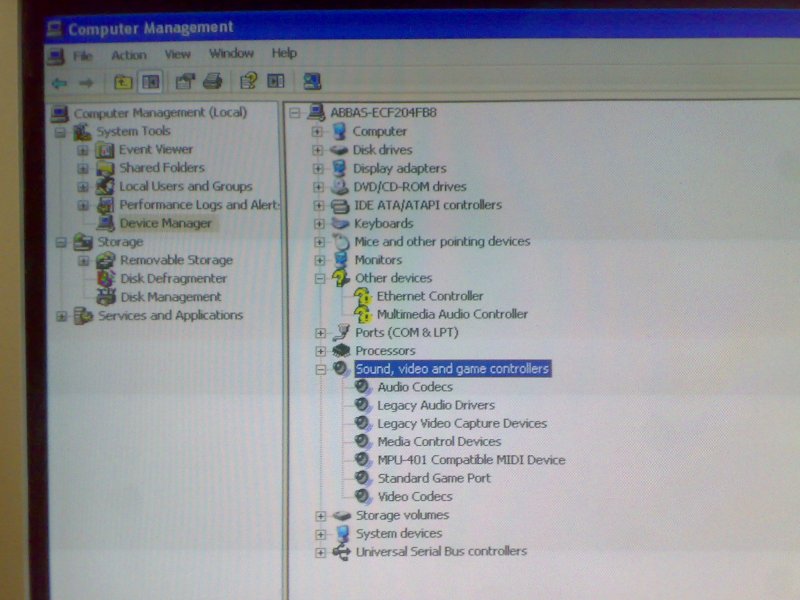The height and width of the screenshot is (600, 800).
Task: Select Mice and other pointing devices
Action: click(442, 241)
